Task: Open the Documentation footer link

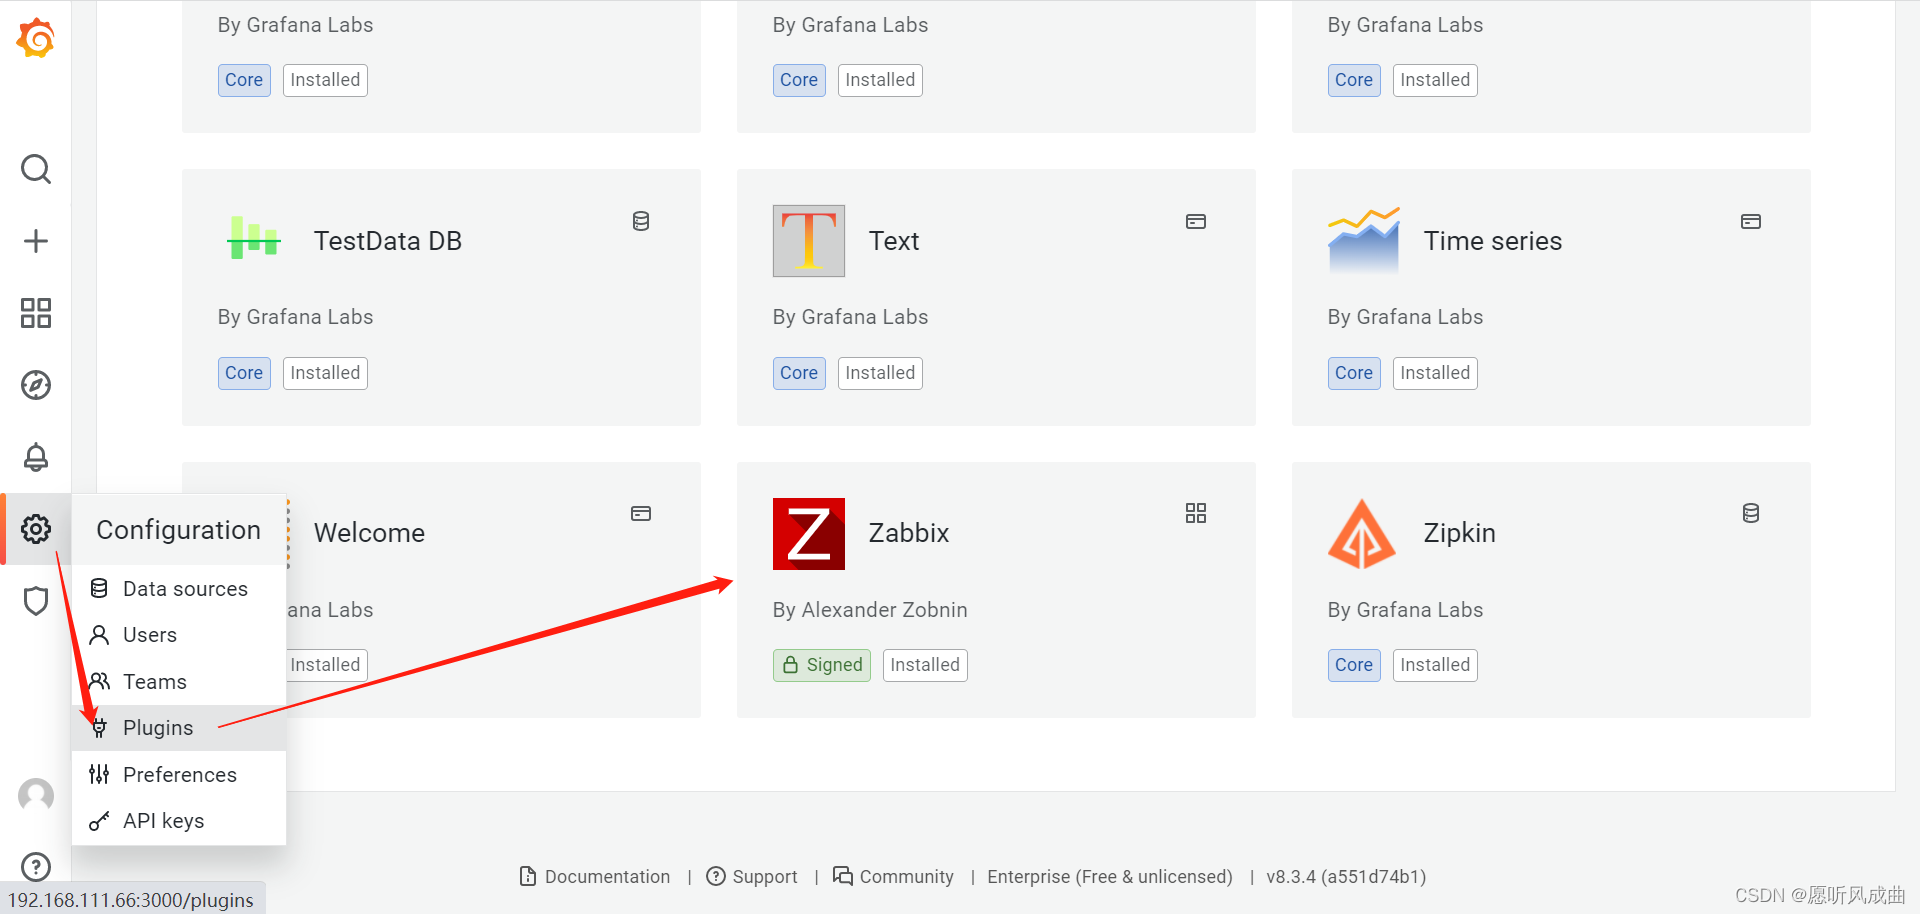Action: pyautogui.click(x=595, y=877)
